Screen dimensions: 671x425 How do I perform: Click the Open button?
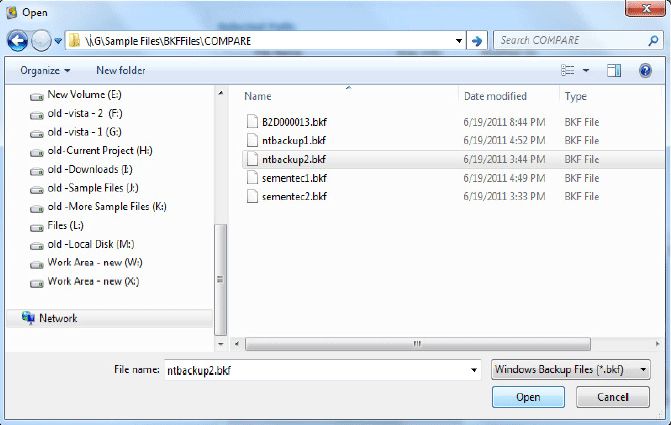(x=528, y=397)
